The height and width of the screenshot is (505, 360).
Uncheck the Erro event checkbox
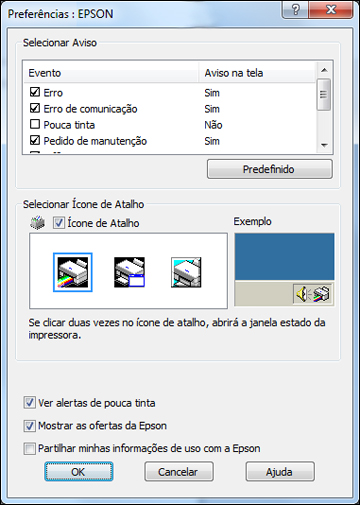(35, 92)
